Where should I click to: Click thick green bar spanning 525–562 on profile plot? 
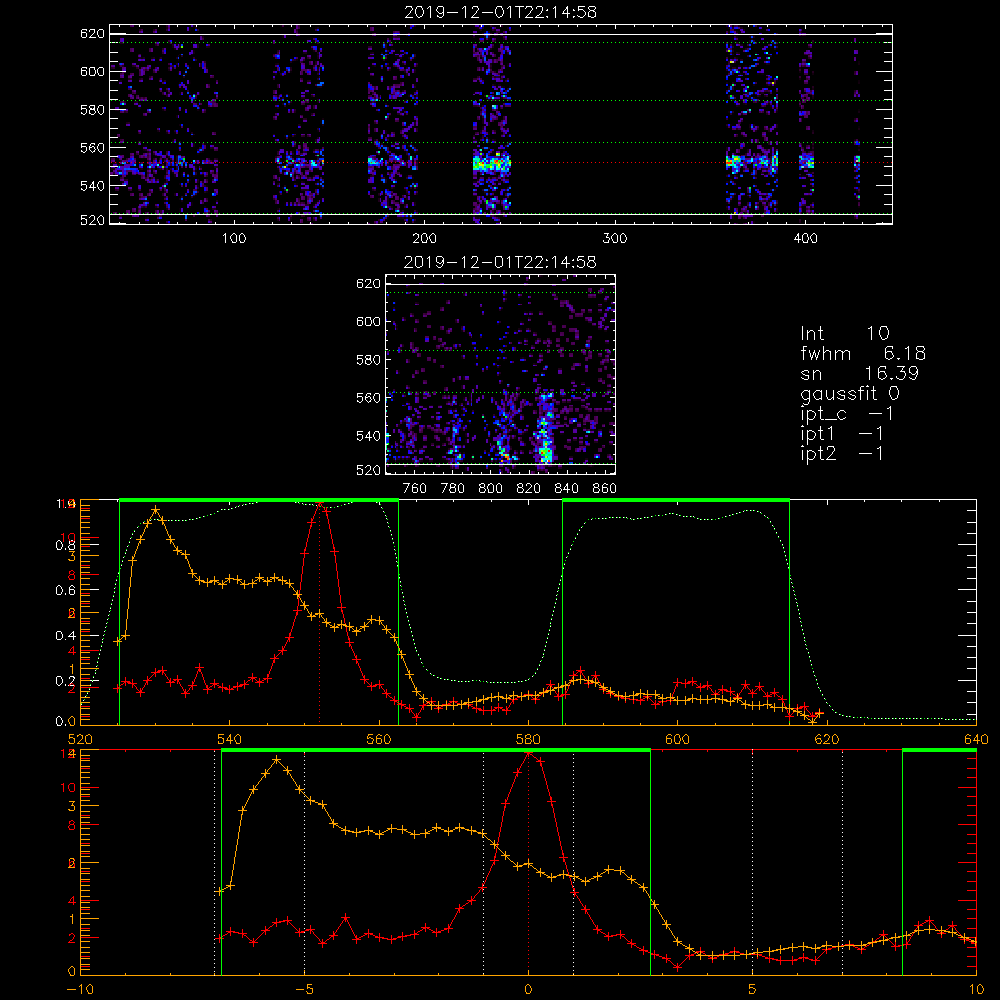(259, 501)
